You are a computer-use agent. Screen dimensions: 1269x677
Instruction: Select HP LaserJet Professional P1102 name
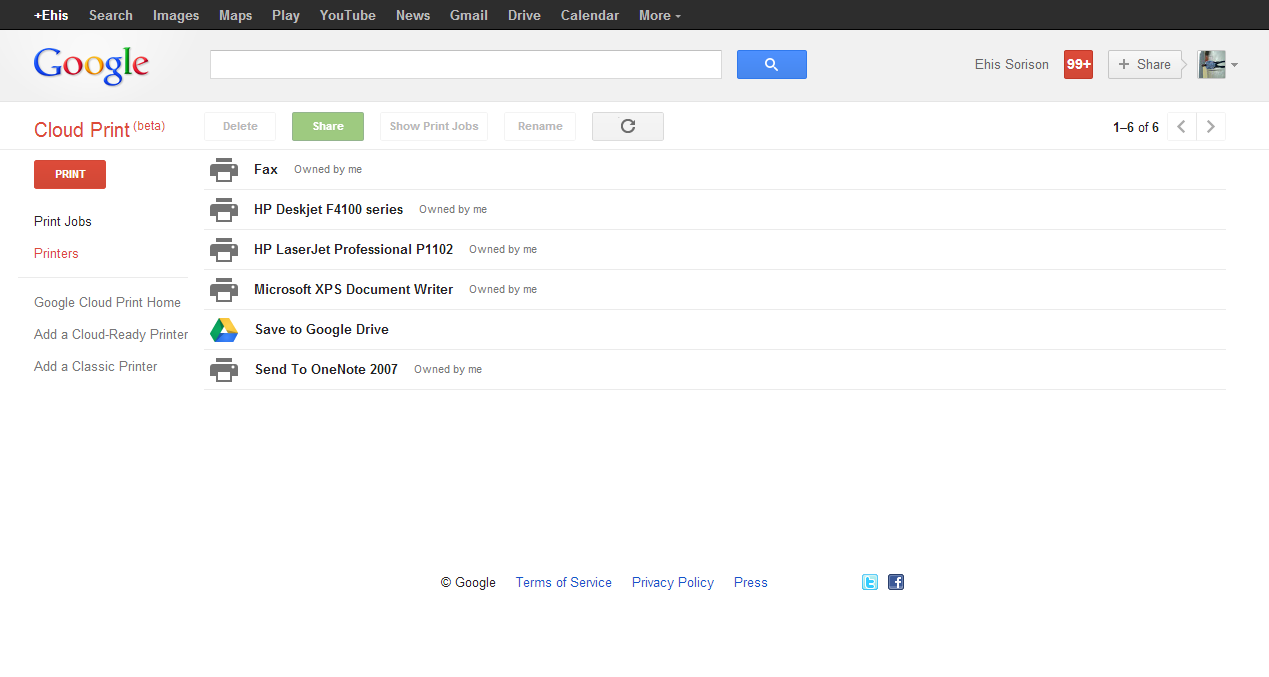354,249
